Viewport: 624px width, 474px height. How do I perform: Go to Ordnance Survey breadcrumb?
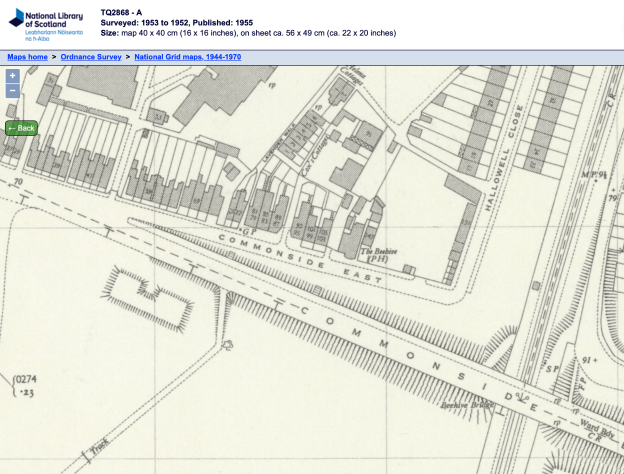click(x=91, y=57)
